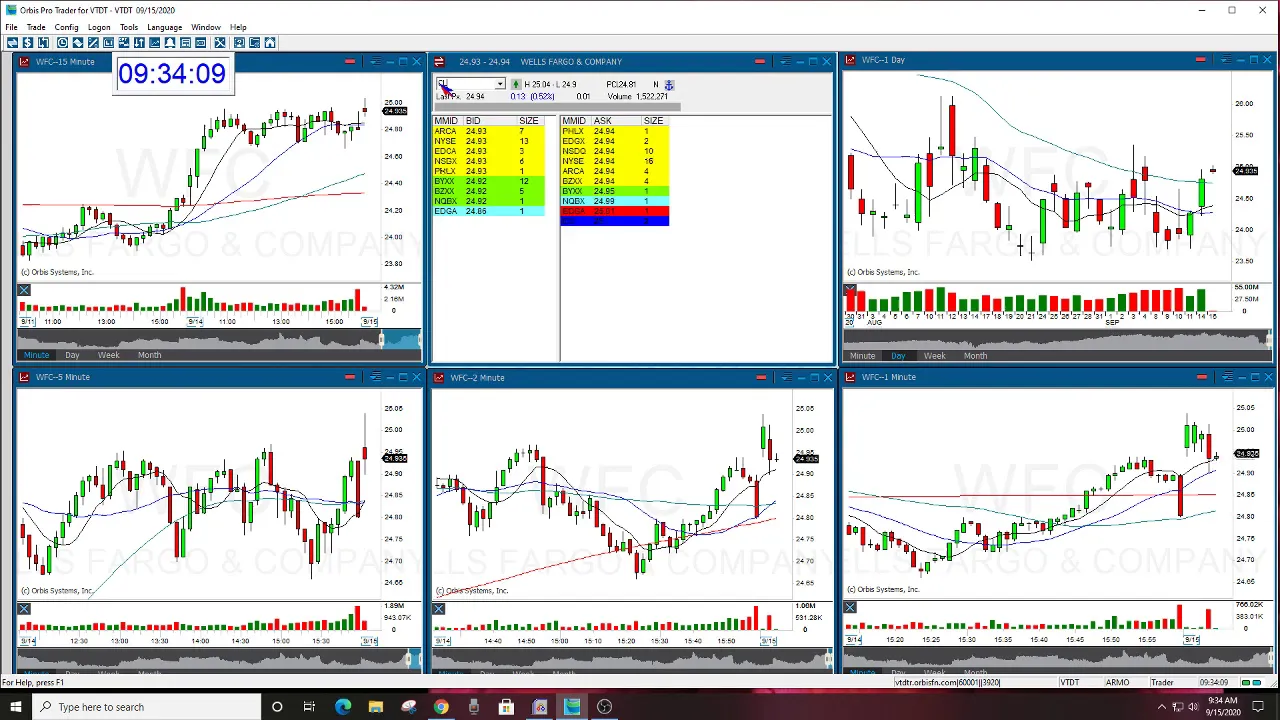Image resolution: width=1280 pixels, height=720 pixels.
Task: Click the ARCA 24.93 bid row
Action: tap(489, 131)
